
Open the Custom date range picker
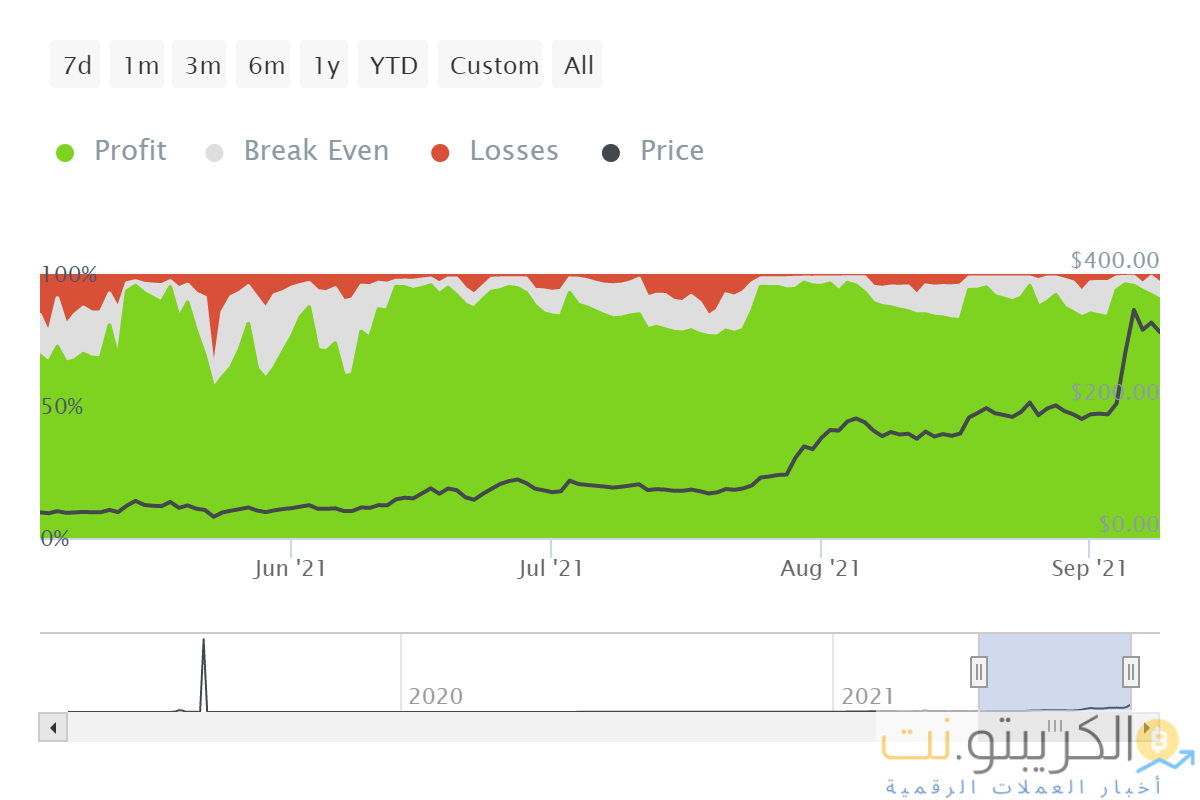click(x=493, y=65)
